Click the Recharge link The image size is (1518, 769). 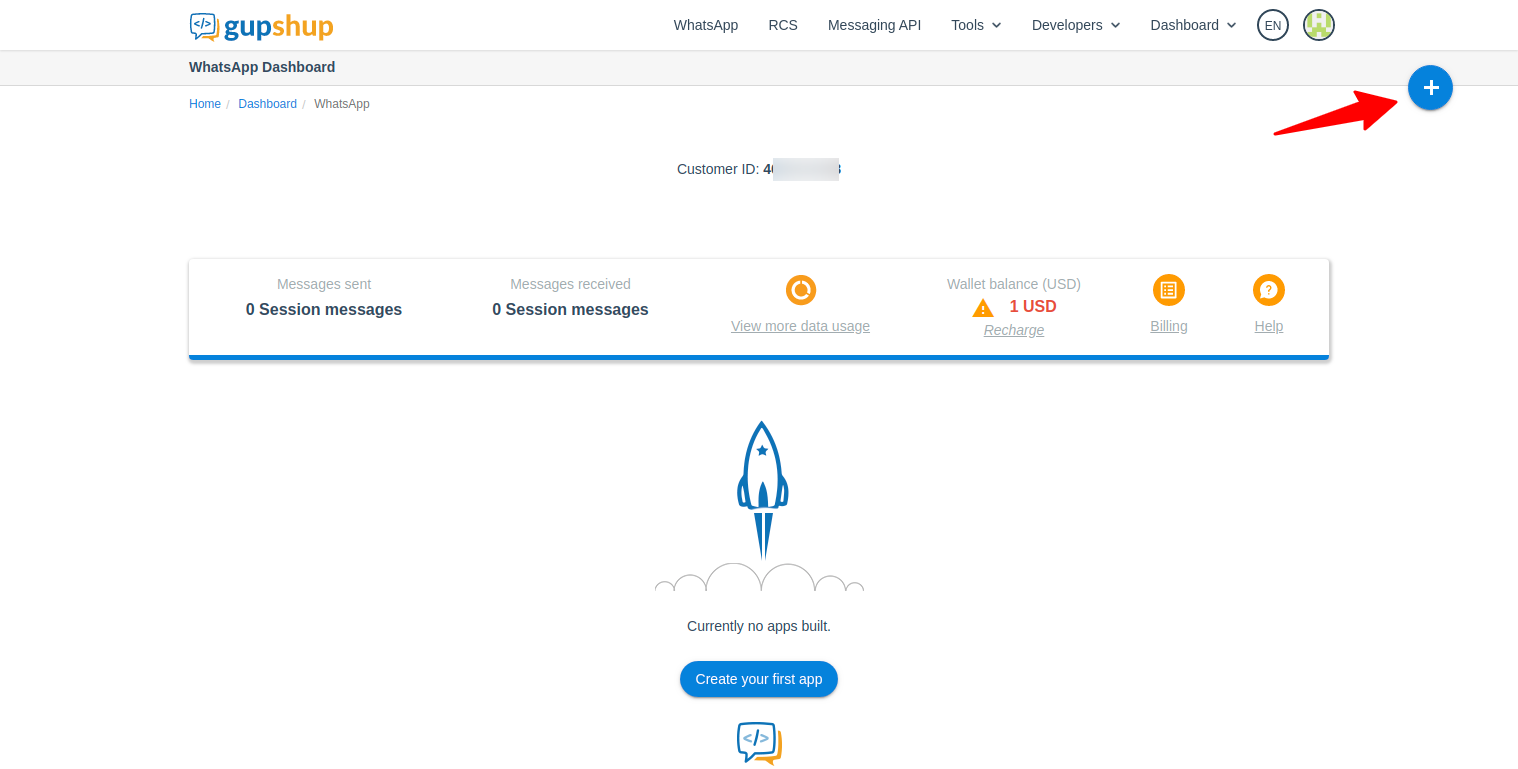tap(1014, 330)
